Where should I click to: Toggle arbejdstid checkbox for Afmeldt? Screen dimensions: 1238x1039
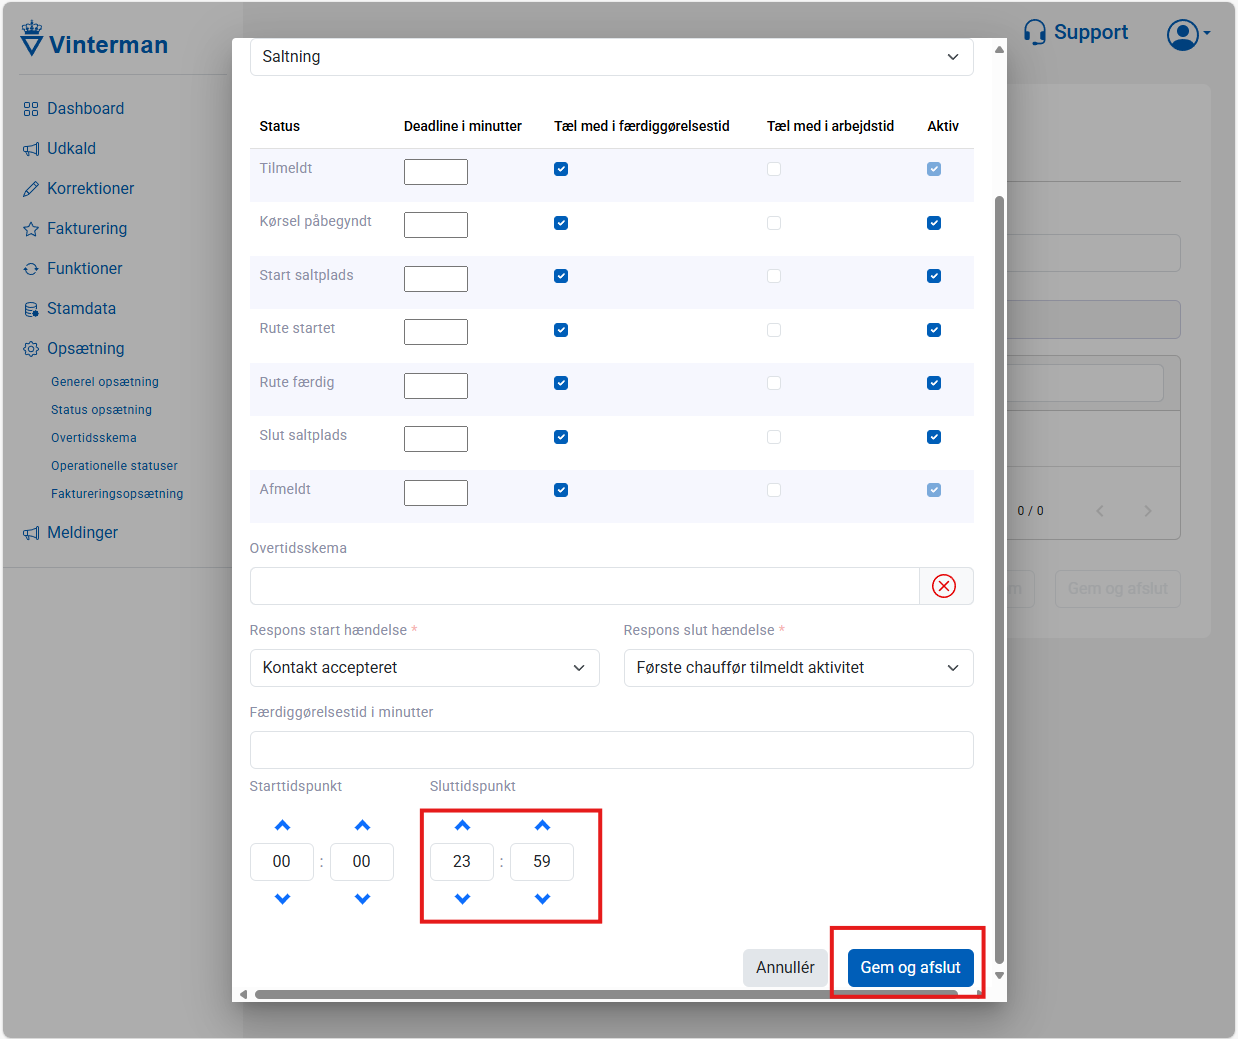(774, 490)
